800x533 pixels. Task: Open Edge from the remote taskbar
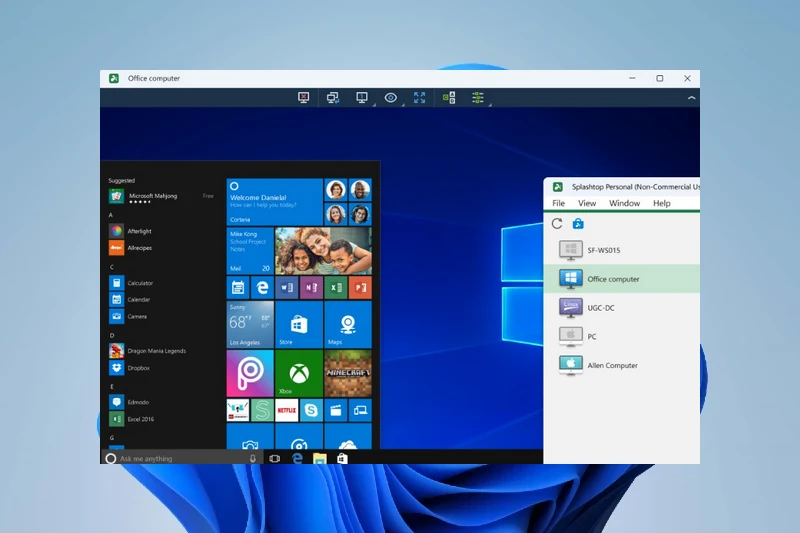(x=297, y=458)
